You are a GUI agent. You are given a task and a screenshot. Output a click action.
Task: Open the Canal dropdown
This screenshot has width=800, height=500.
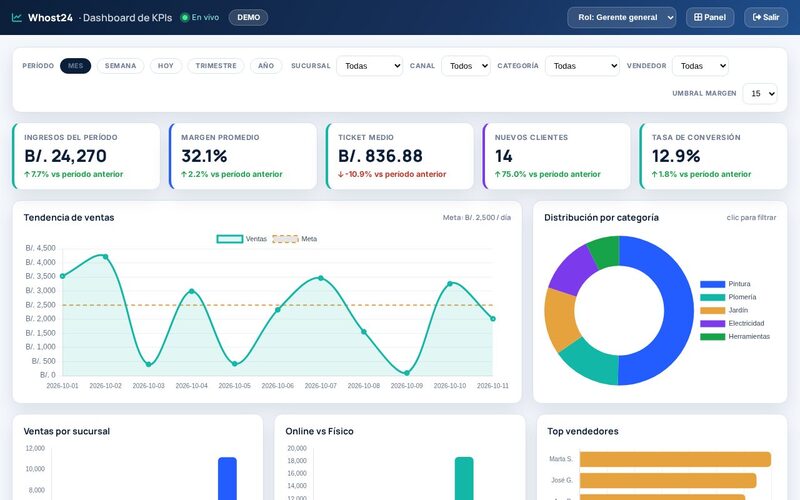coord(466,66)
